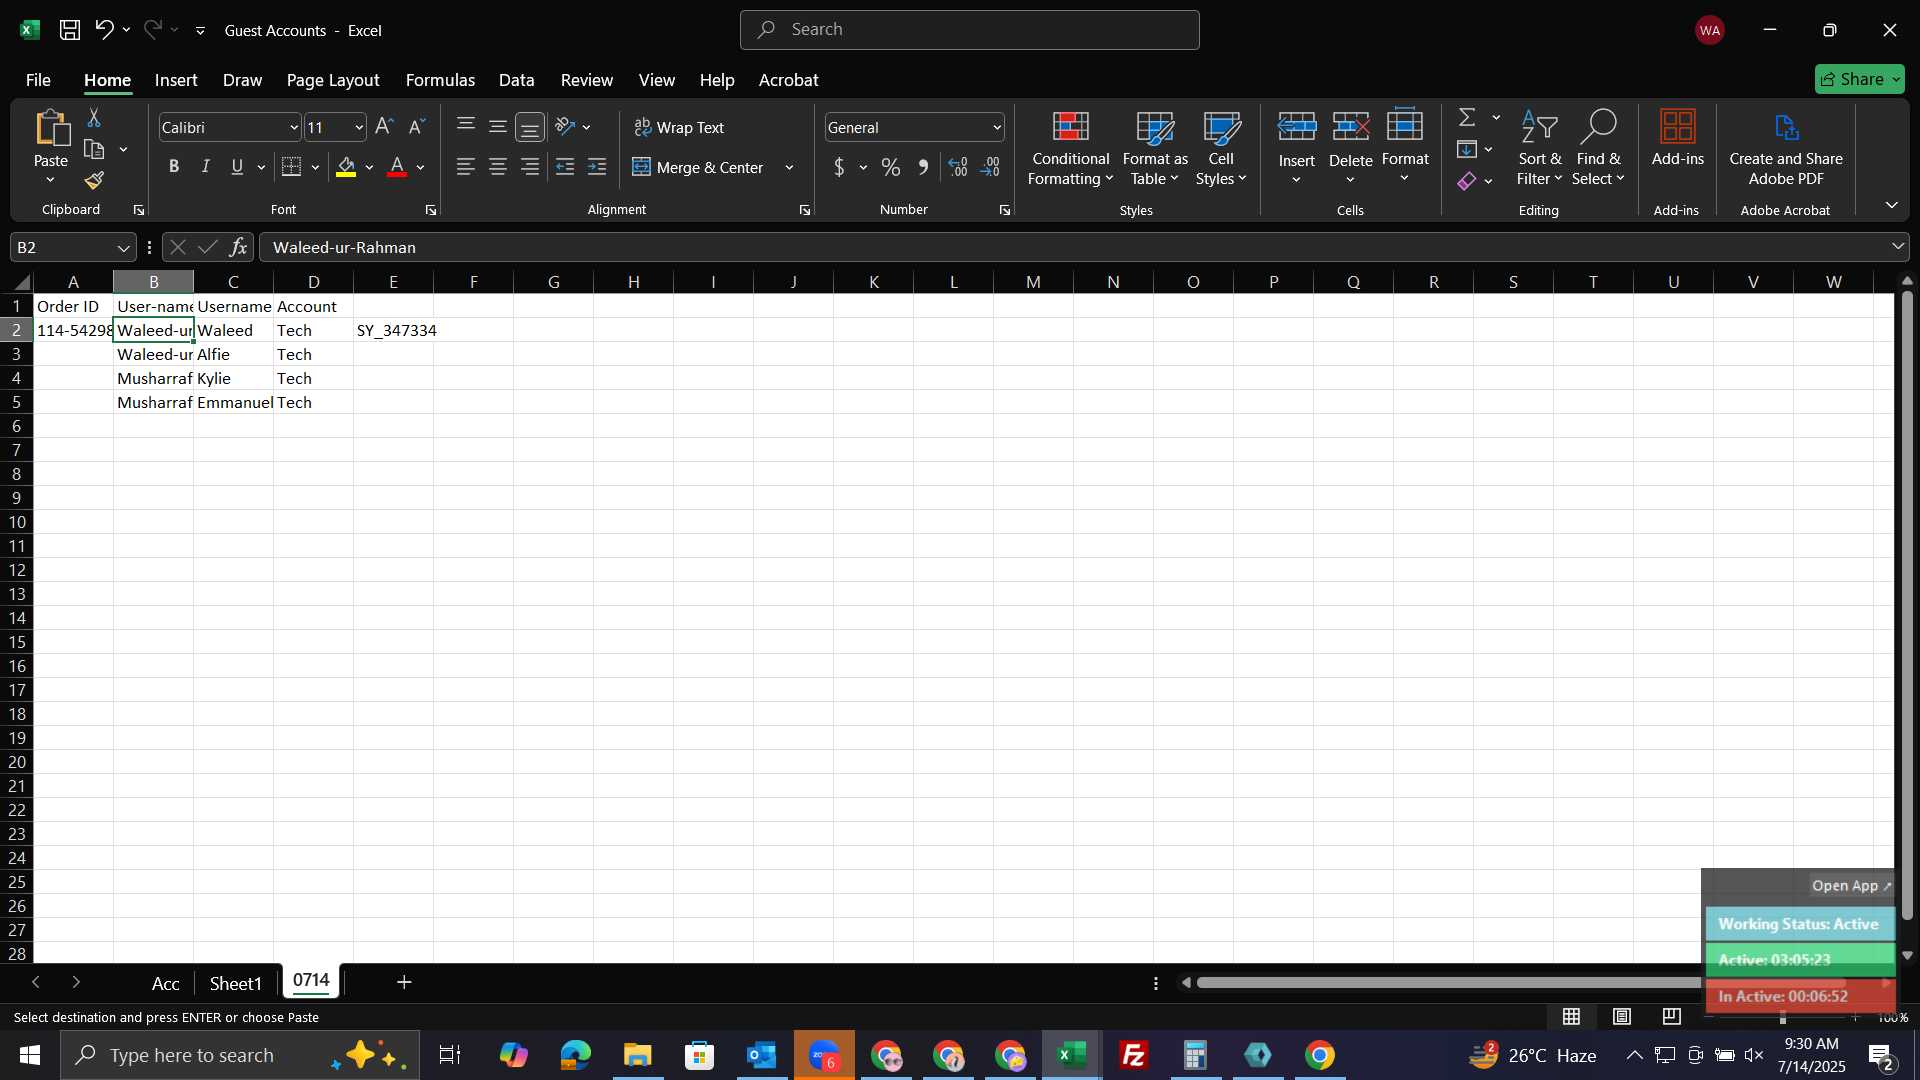The image size is (1920, 1080).
Task: Switch to Page Layout view icon
Action: click(1622, 1017)
